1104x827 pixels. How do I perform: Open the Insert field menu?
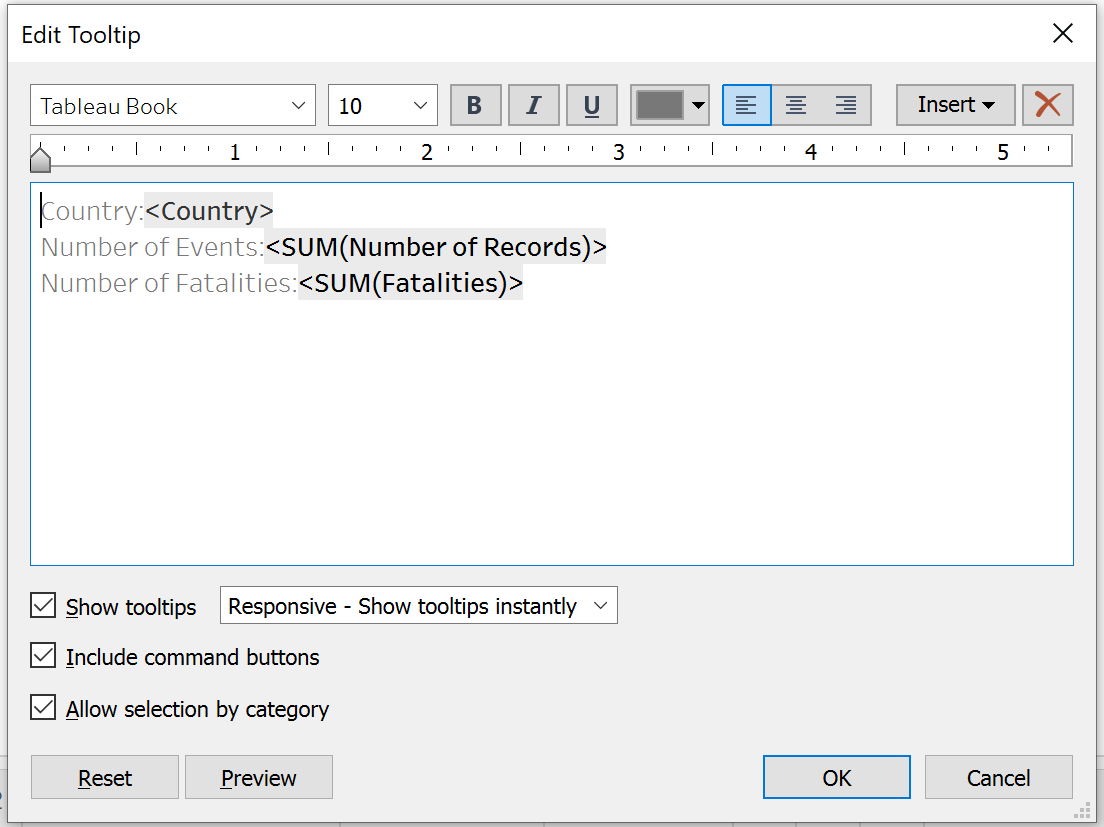955,105
